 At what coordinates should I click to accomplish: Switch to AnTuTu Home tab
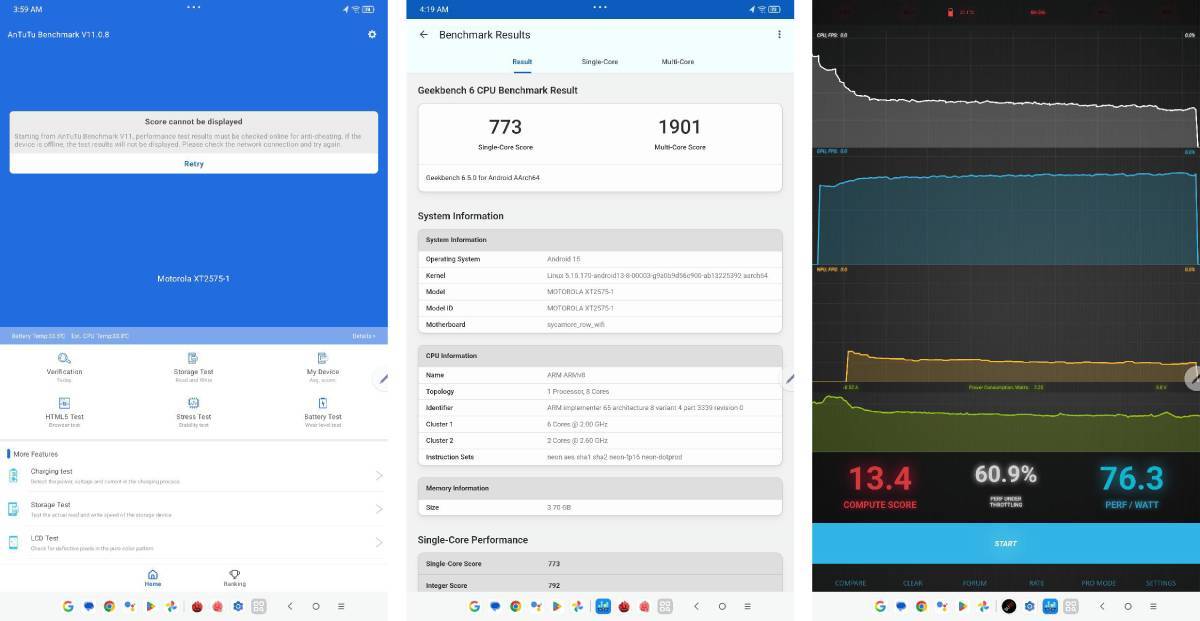pyautogui.click(x=153, y=578)
